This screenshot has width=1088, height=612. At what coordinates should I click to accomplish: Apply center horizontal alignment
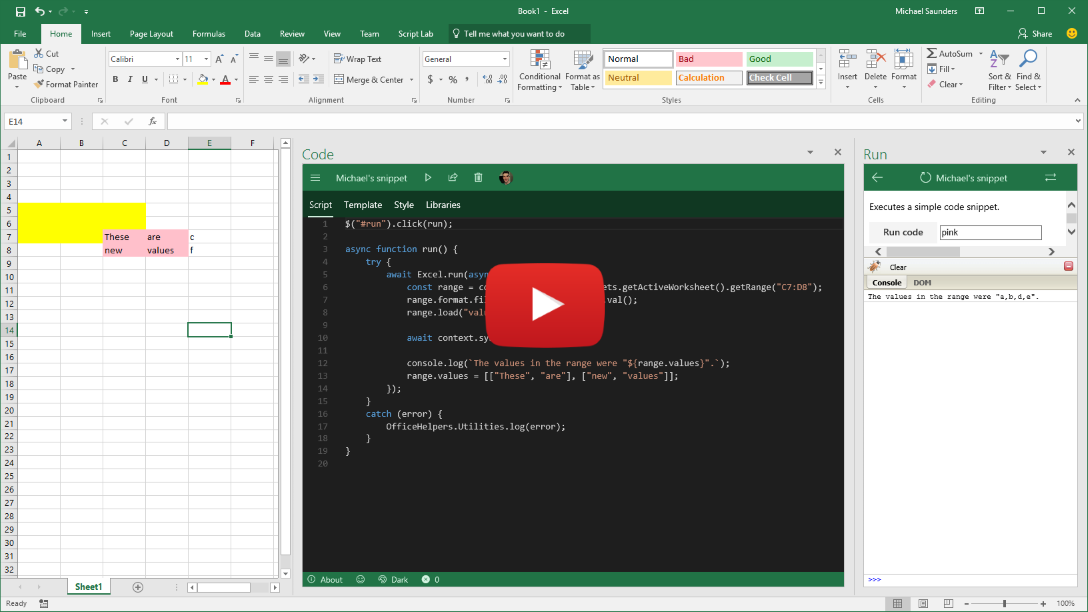click(x=269, y=80)
